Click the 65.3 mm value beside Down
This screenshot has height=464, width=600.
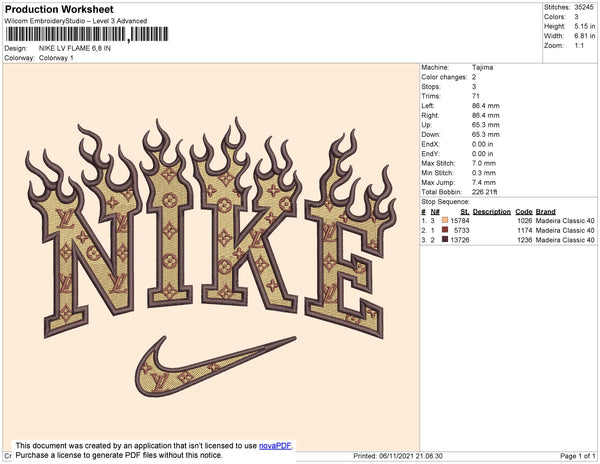[486, 134]
